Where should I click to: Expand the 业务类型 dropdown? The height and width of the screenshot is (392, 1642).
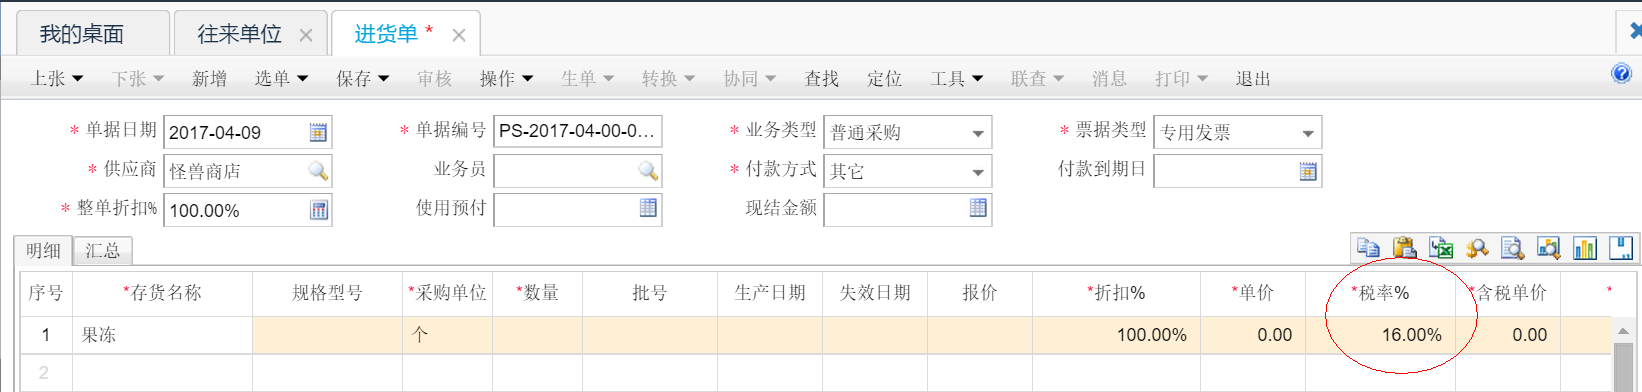point(977,133)
